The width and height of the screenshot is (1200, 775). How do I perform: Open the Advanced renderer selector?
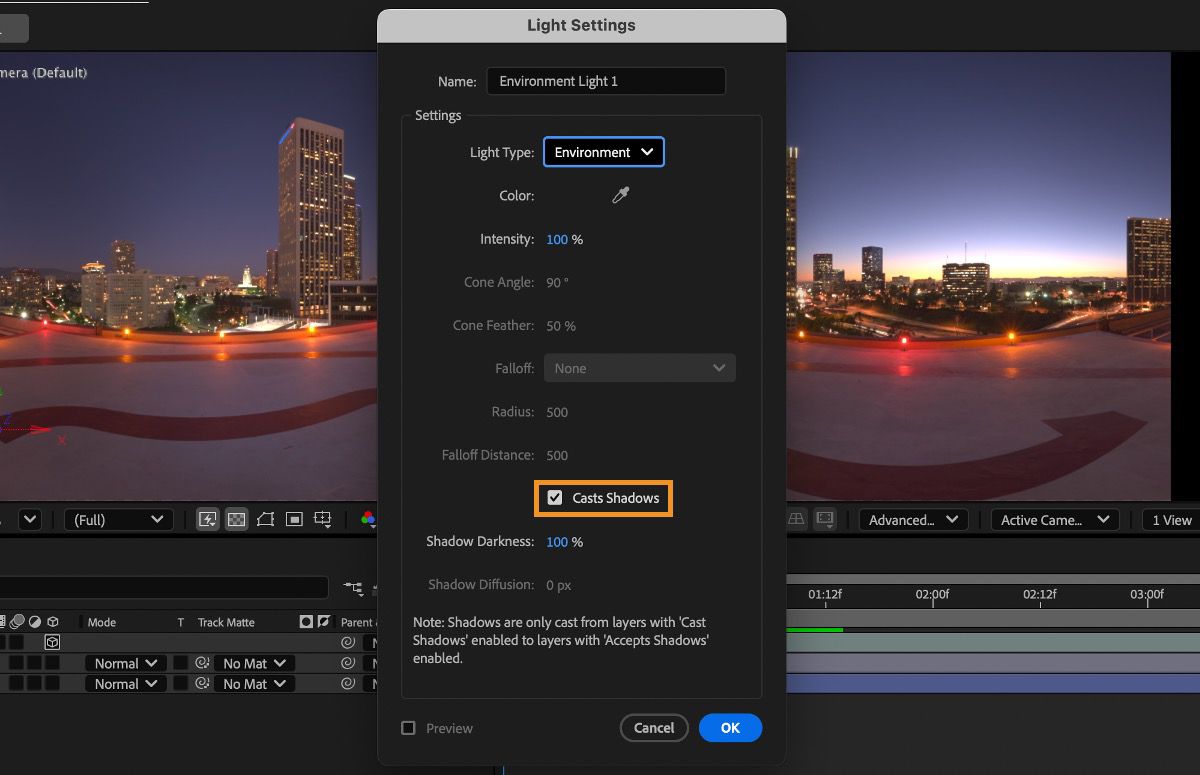point(912,519)
